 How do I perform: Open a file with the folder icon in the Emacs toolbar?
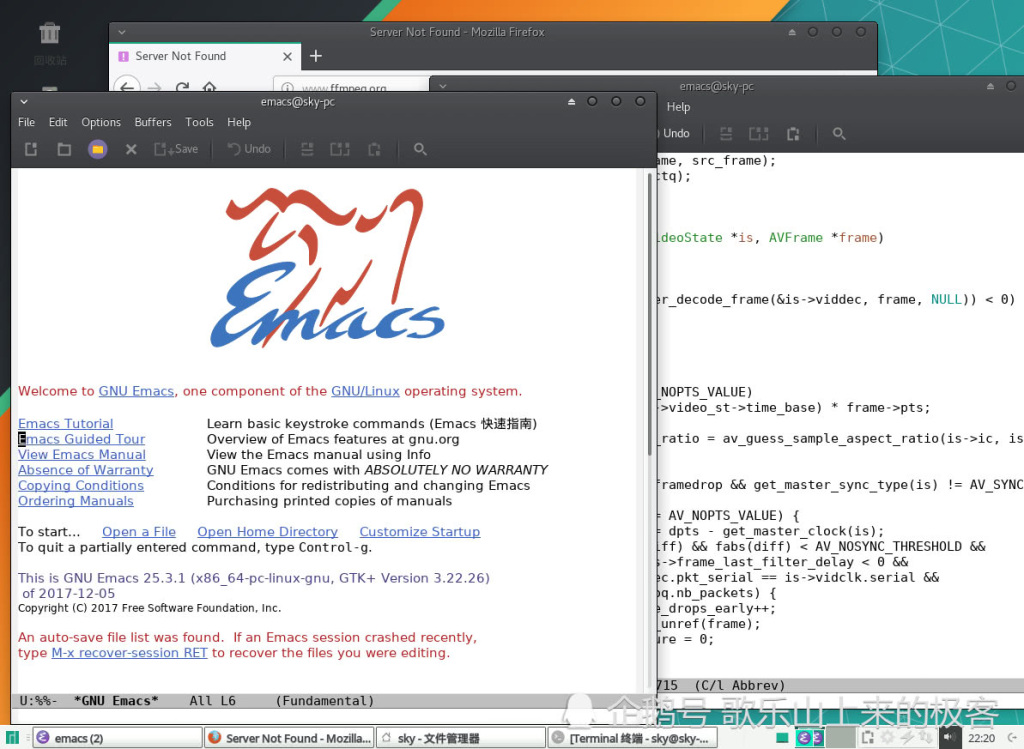pos(64,150)
